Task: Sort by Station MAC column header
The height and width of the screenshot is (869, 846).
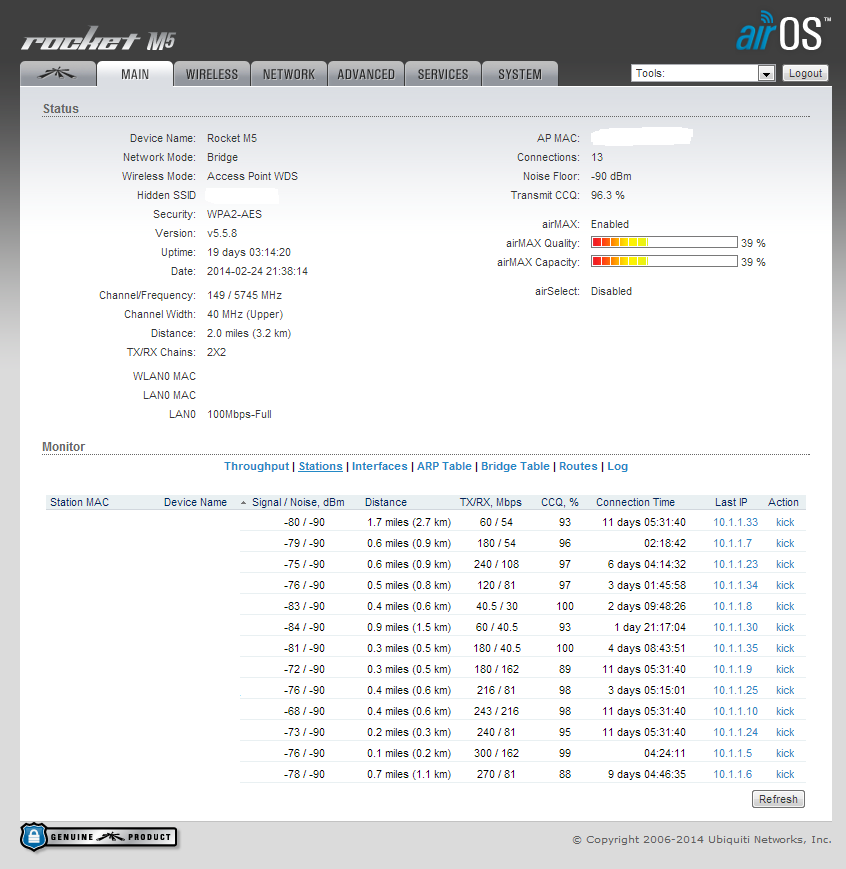Action: 79,502
